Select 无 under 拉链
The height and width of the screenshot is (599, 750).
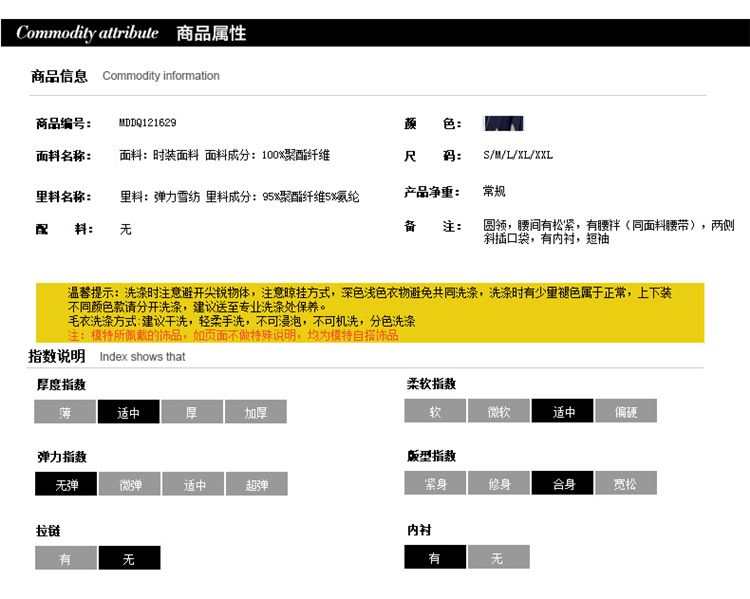(x=130, y=558)
